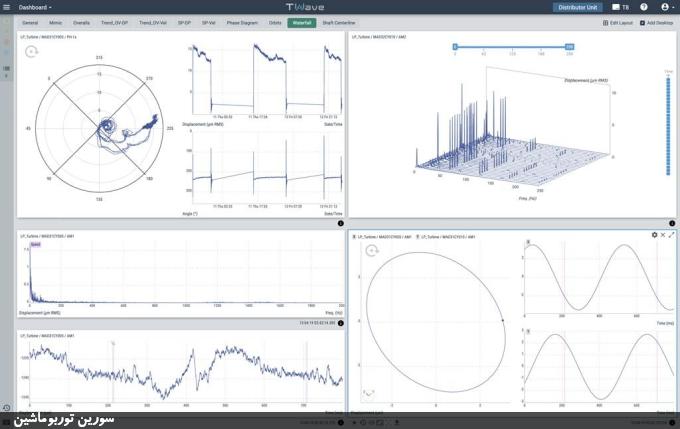Open the Dashboard dropdown menu
680x429 pixels.
tap(36, 7)
